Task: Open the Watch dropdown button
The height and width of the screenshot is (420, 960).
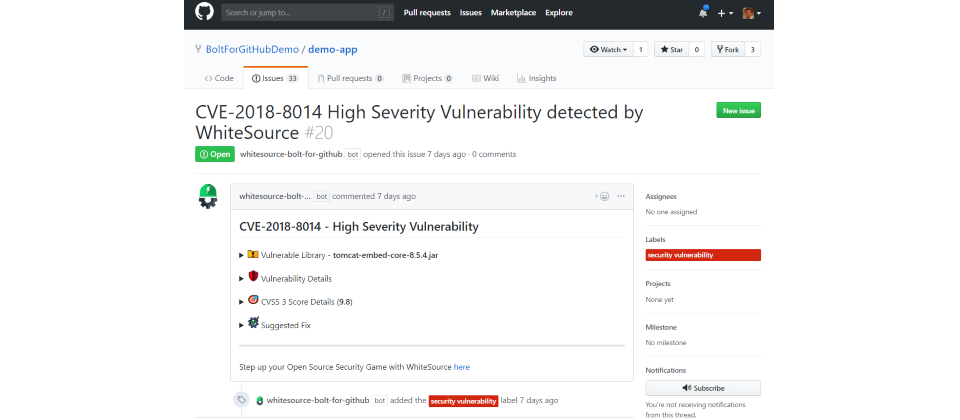Action: (x=609, y=50)
